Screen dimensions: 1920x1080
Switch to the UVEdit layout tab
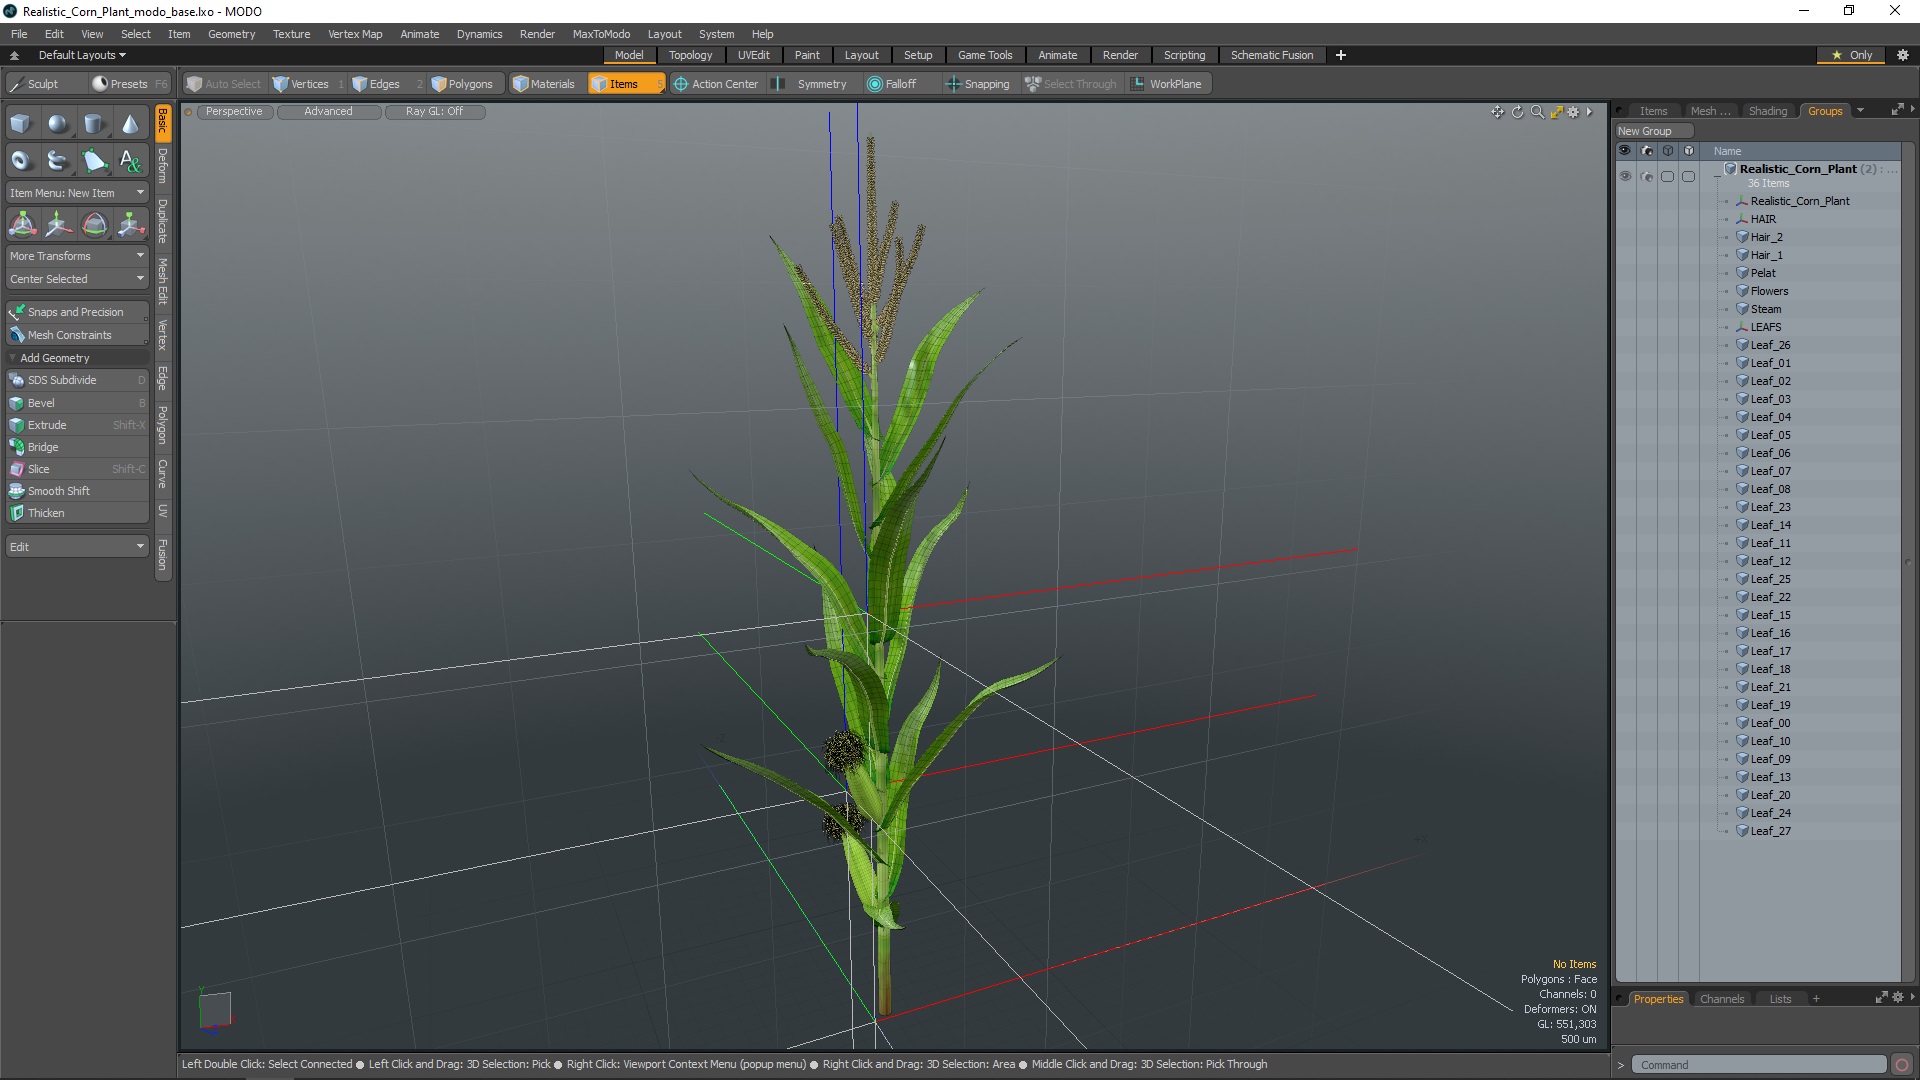click(x=753, y=55)
